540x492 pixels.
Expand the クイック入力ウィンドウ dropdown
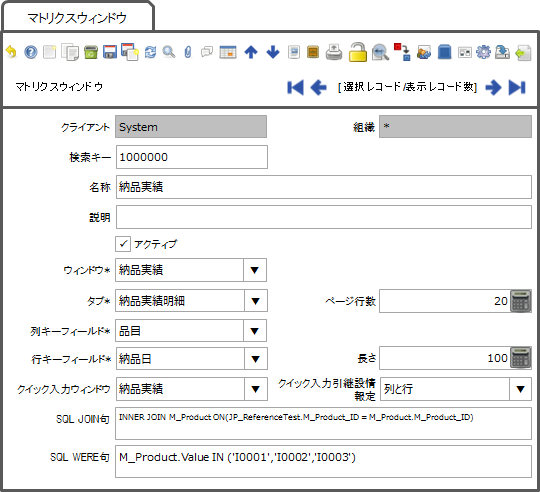click(255, 389)
